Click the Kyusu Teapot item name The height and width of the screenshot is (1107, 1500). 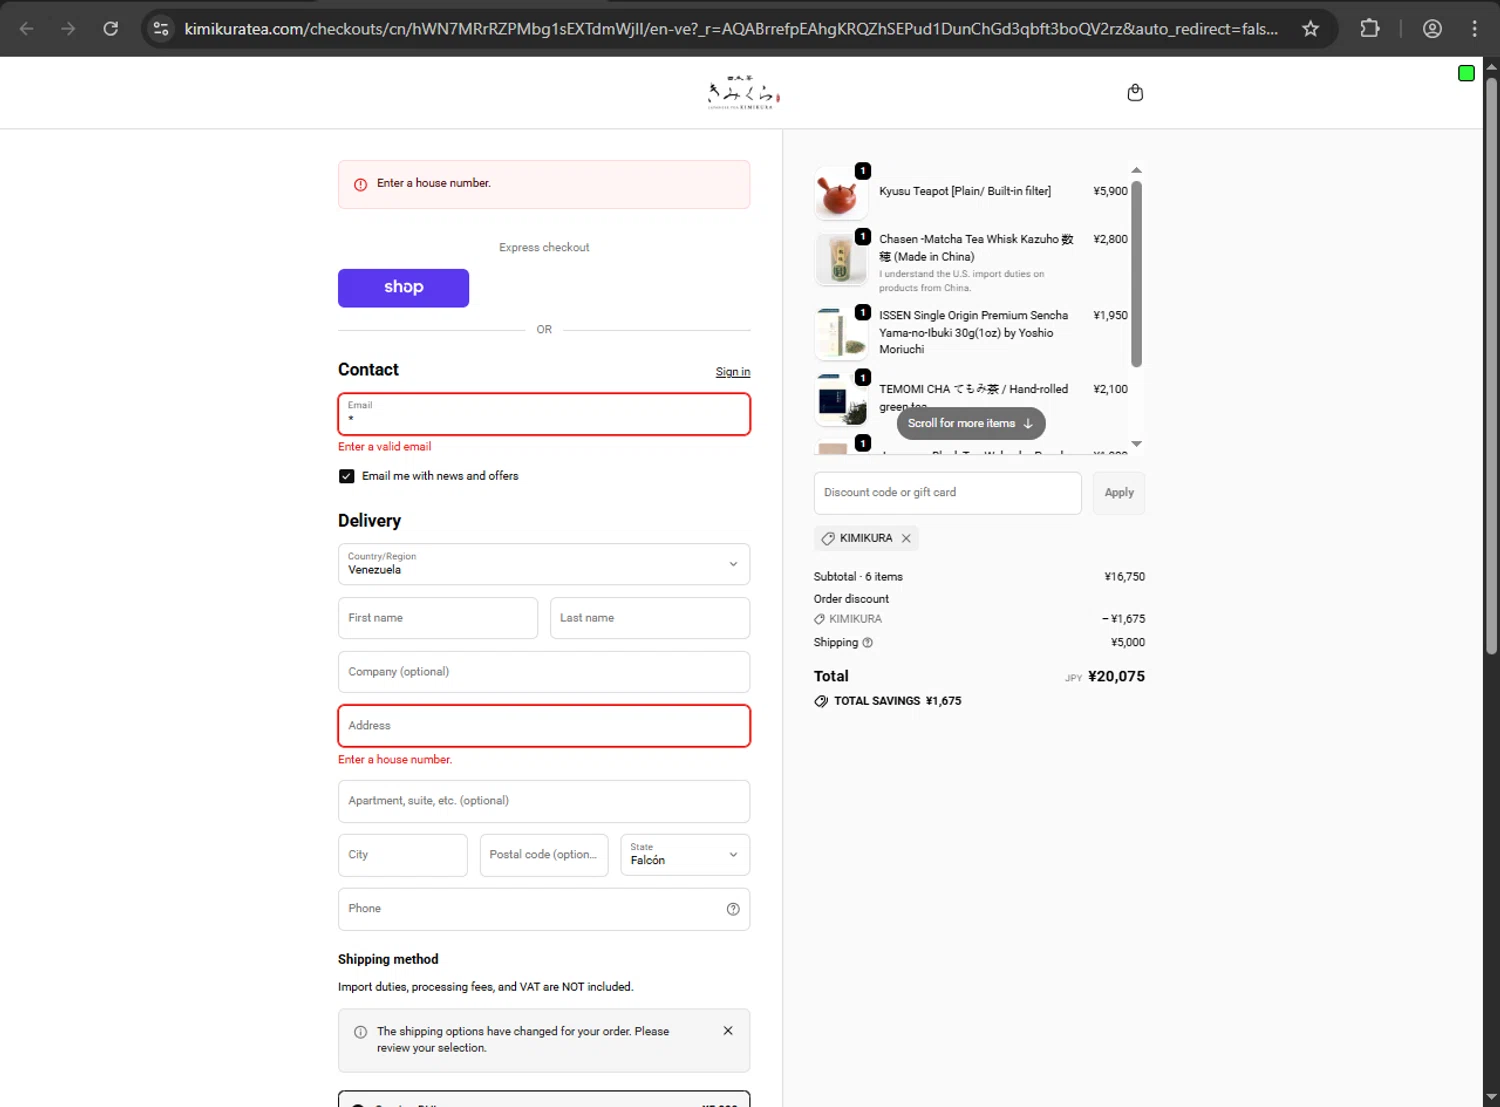(965, 191)
